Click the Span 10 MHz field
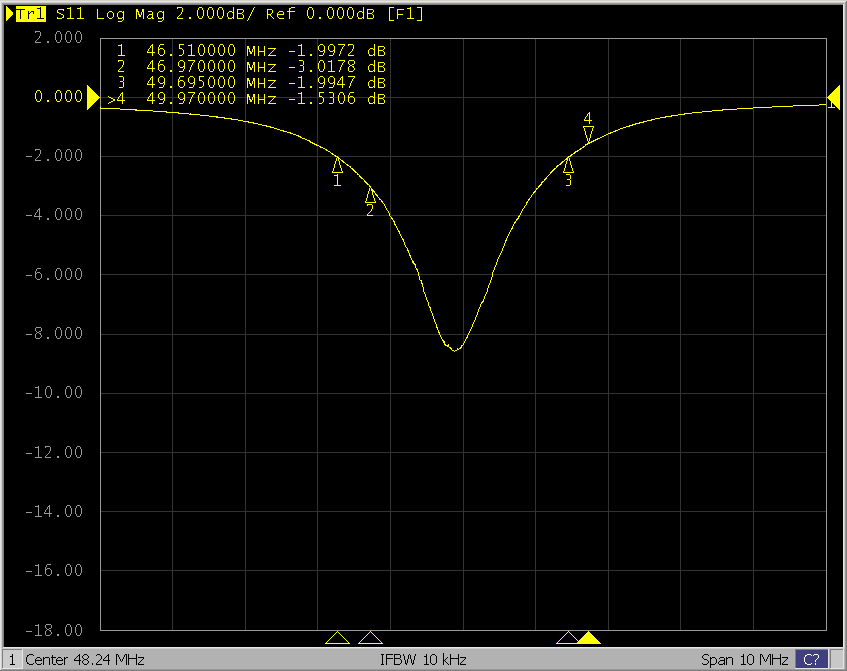The width and height of the screenshot is (847, 671). (x=744, y=660)
